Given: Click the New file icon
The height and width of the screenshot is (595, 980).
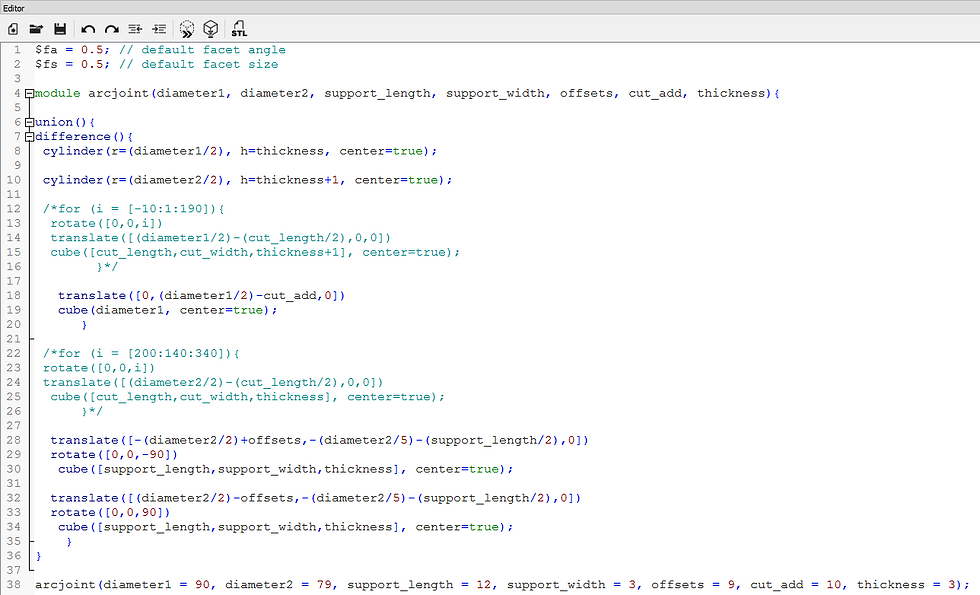Looking at the screenshot, I should click(12, 29).
